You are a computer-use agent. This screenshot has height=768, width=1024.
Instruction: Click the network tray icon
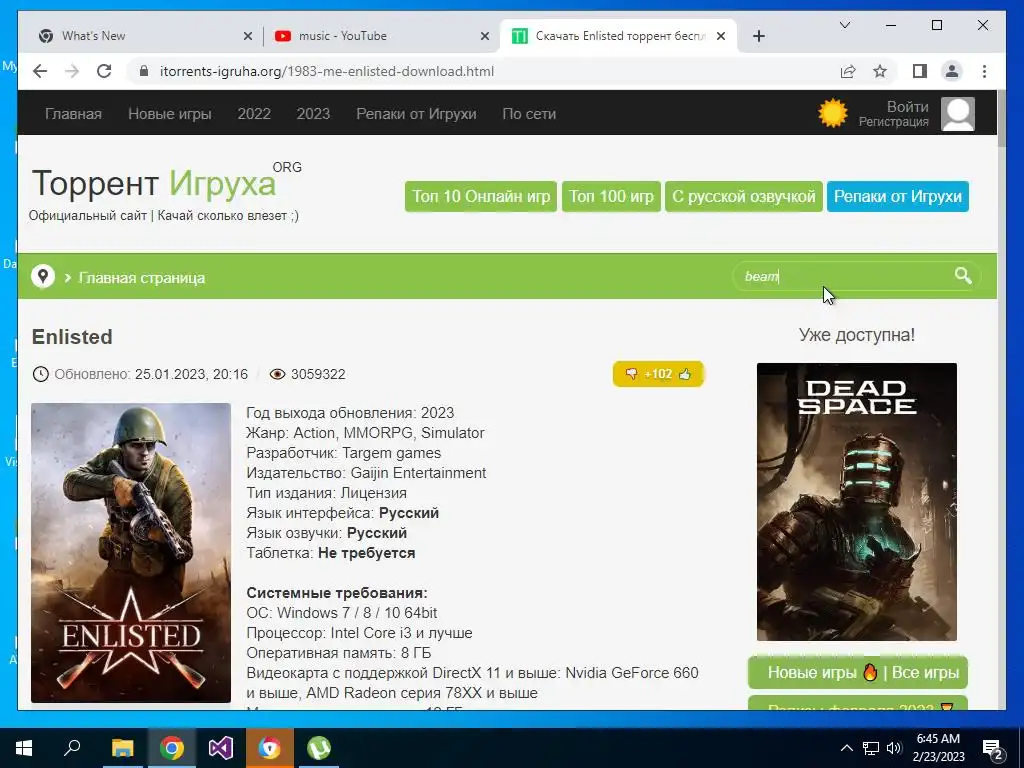coord(871,748)
